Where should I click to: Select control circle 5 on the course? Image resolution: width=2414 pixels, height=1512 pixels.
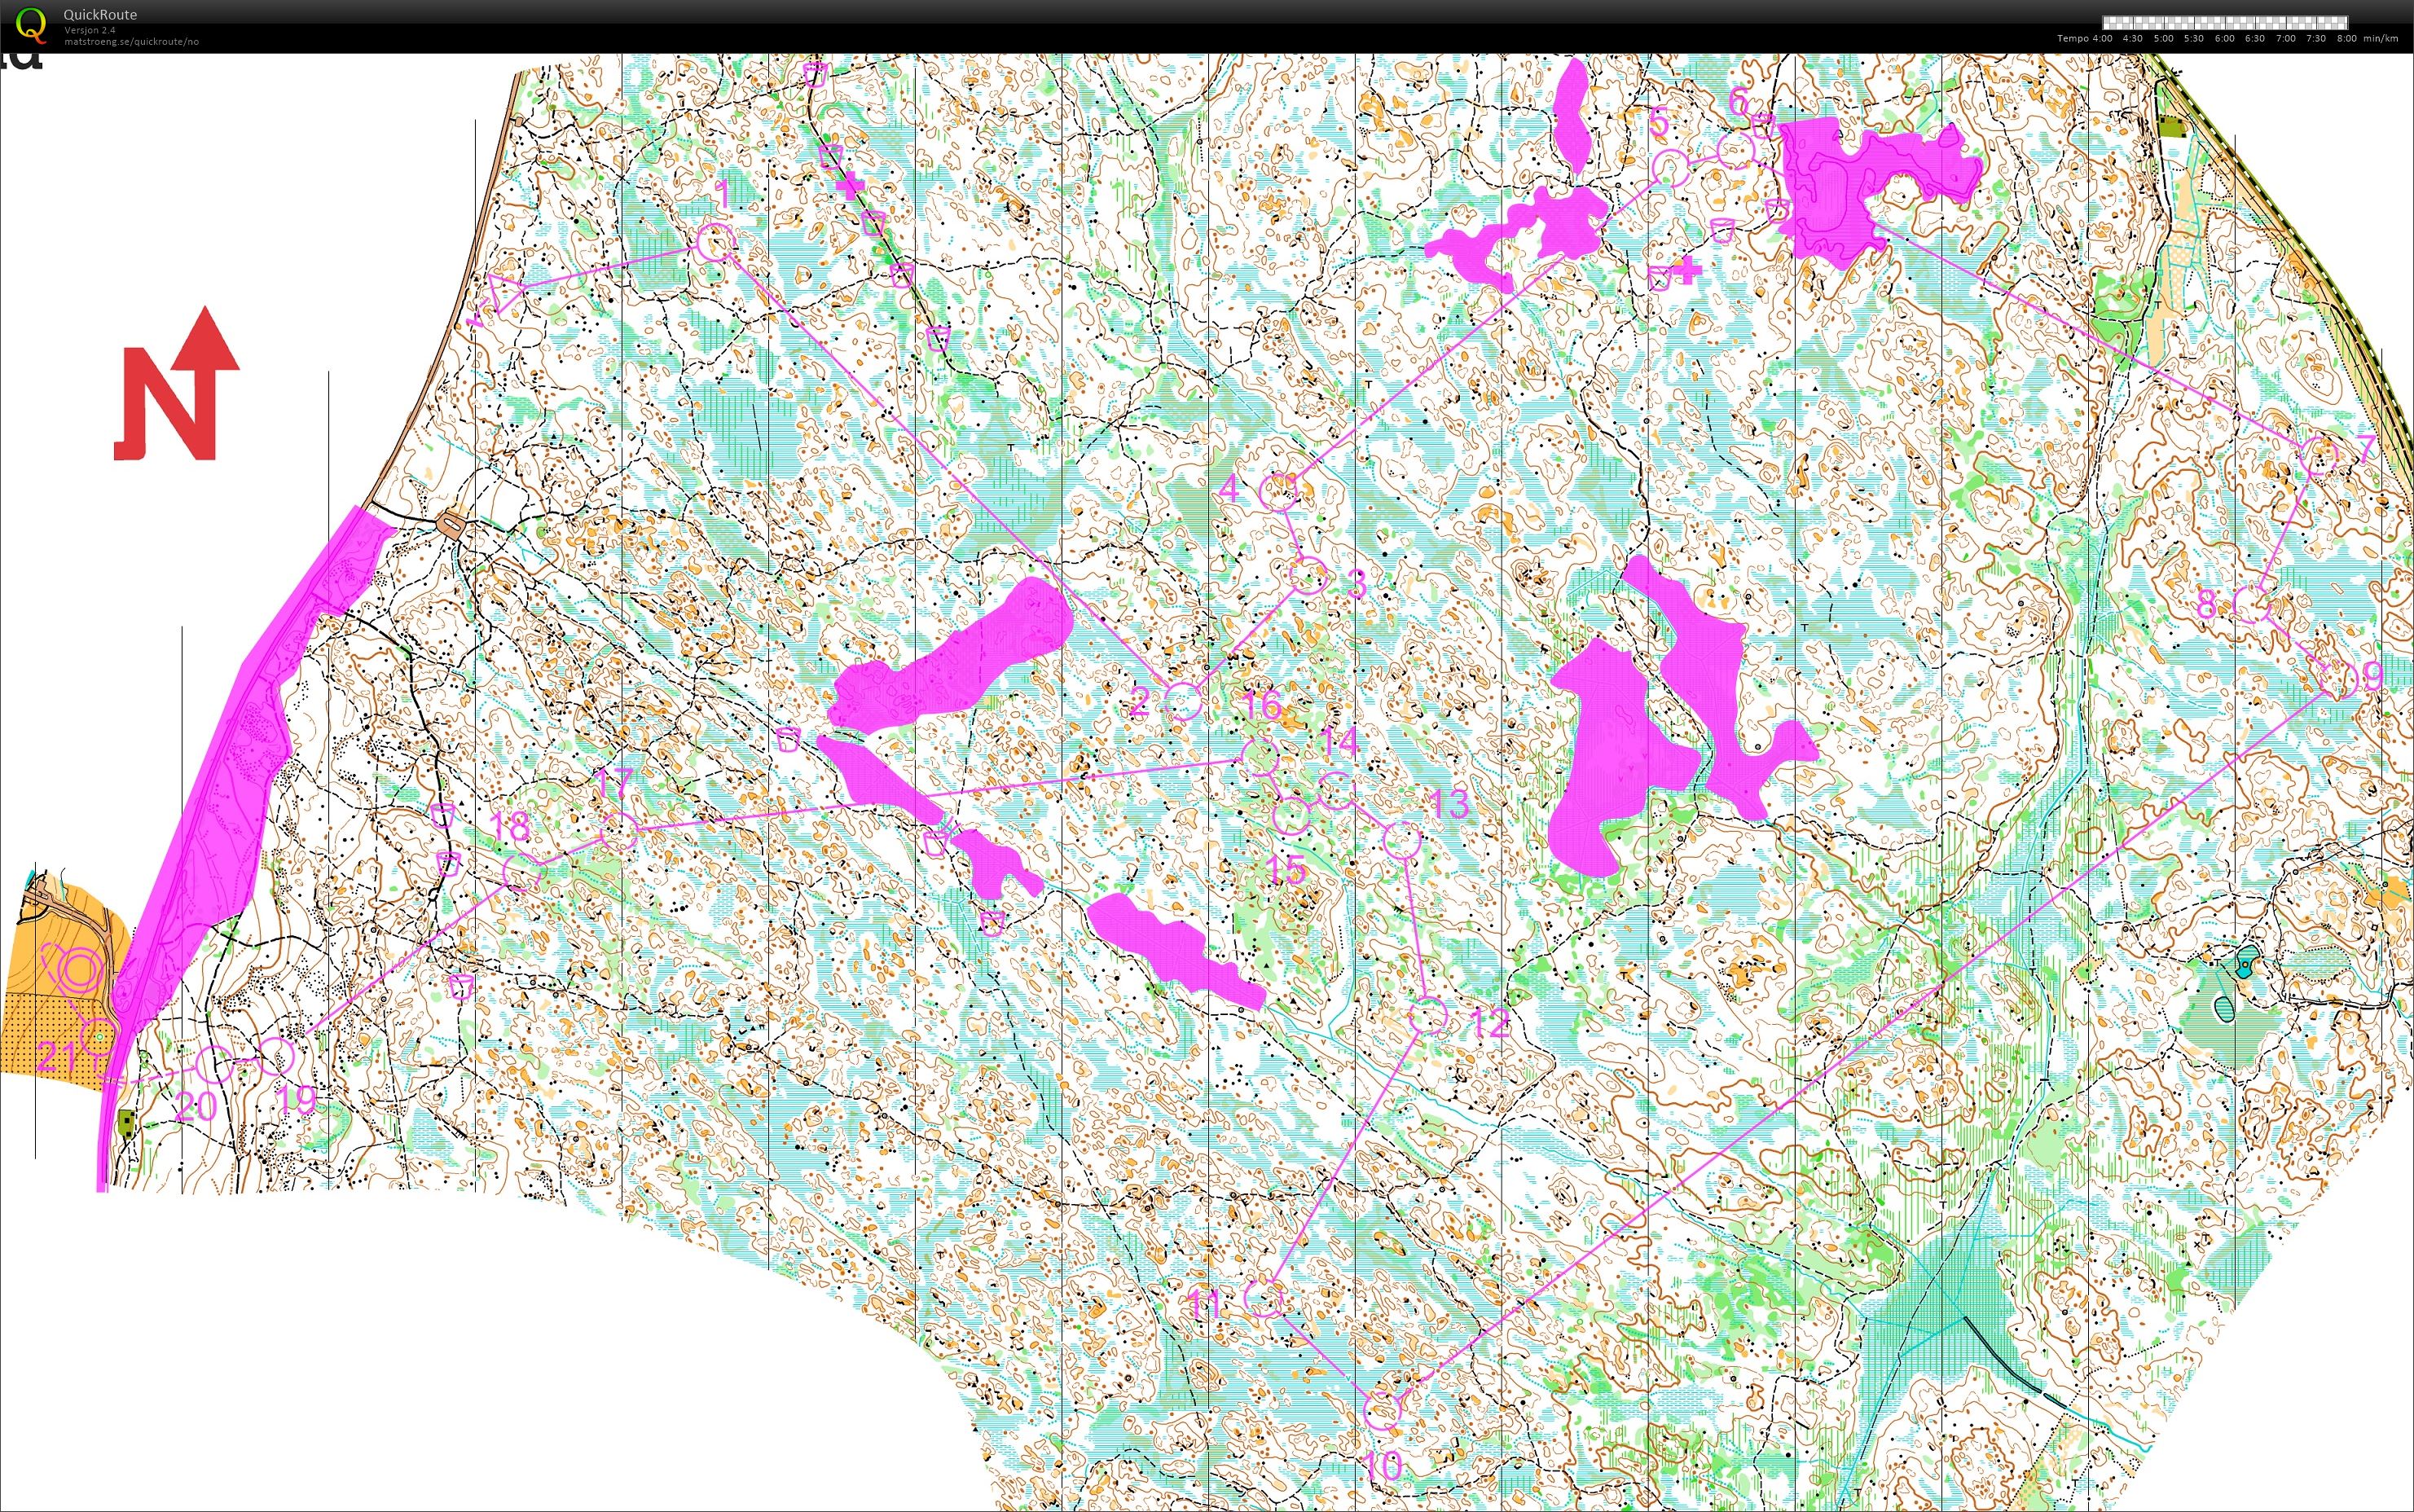click(x=1670, y=169)
